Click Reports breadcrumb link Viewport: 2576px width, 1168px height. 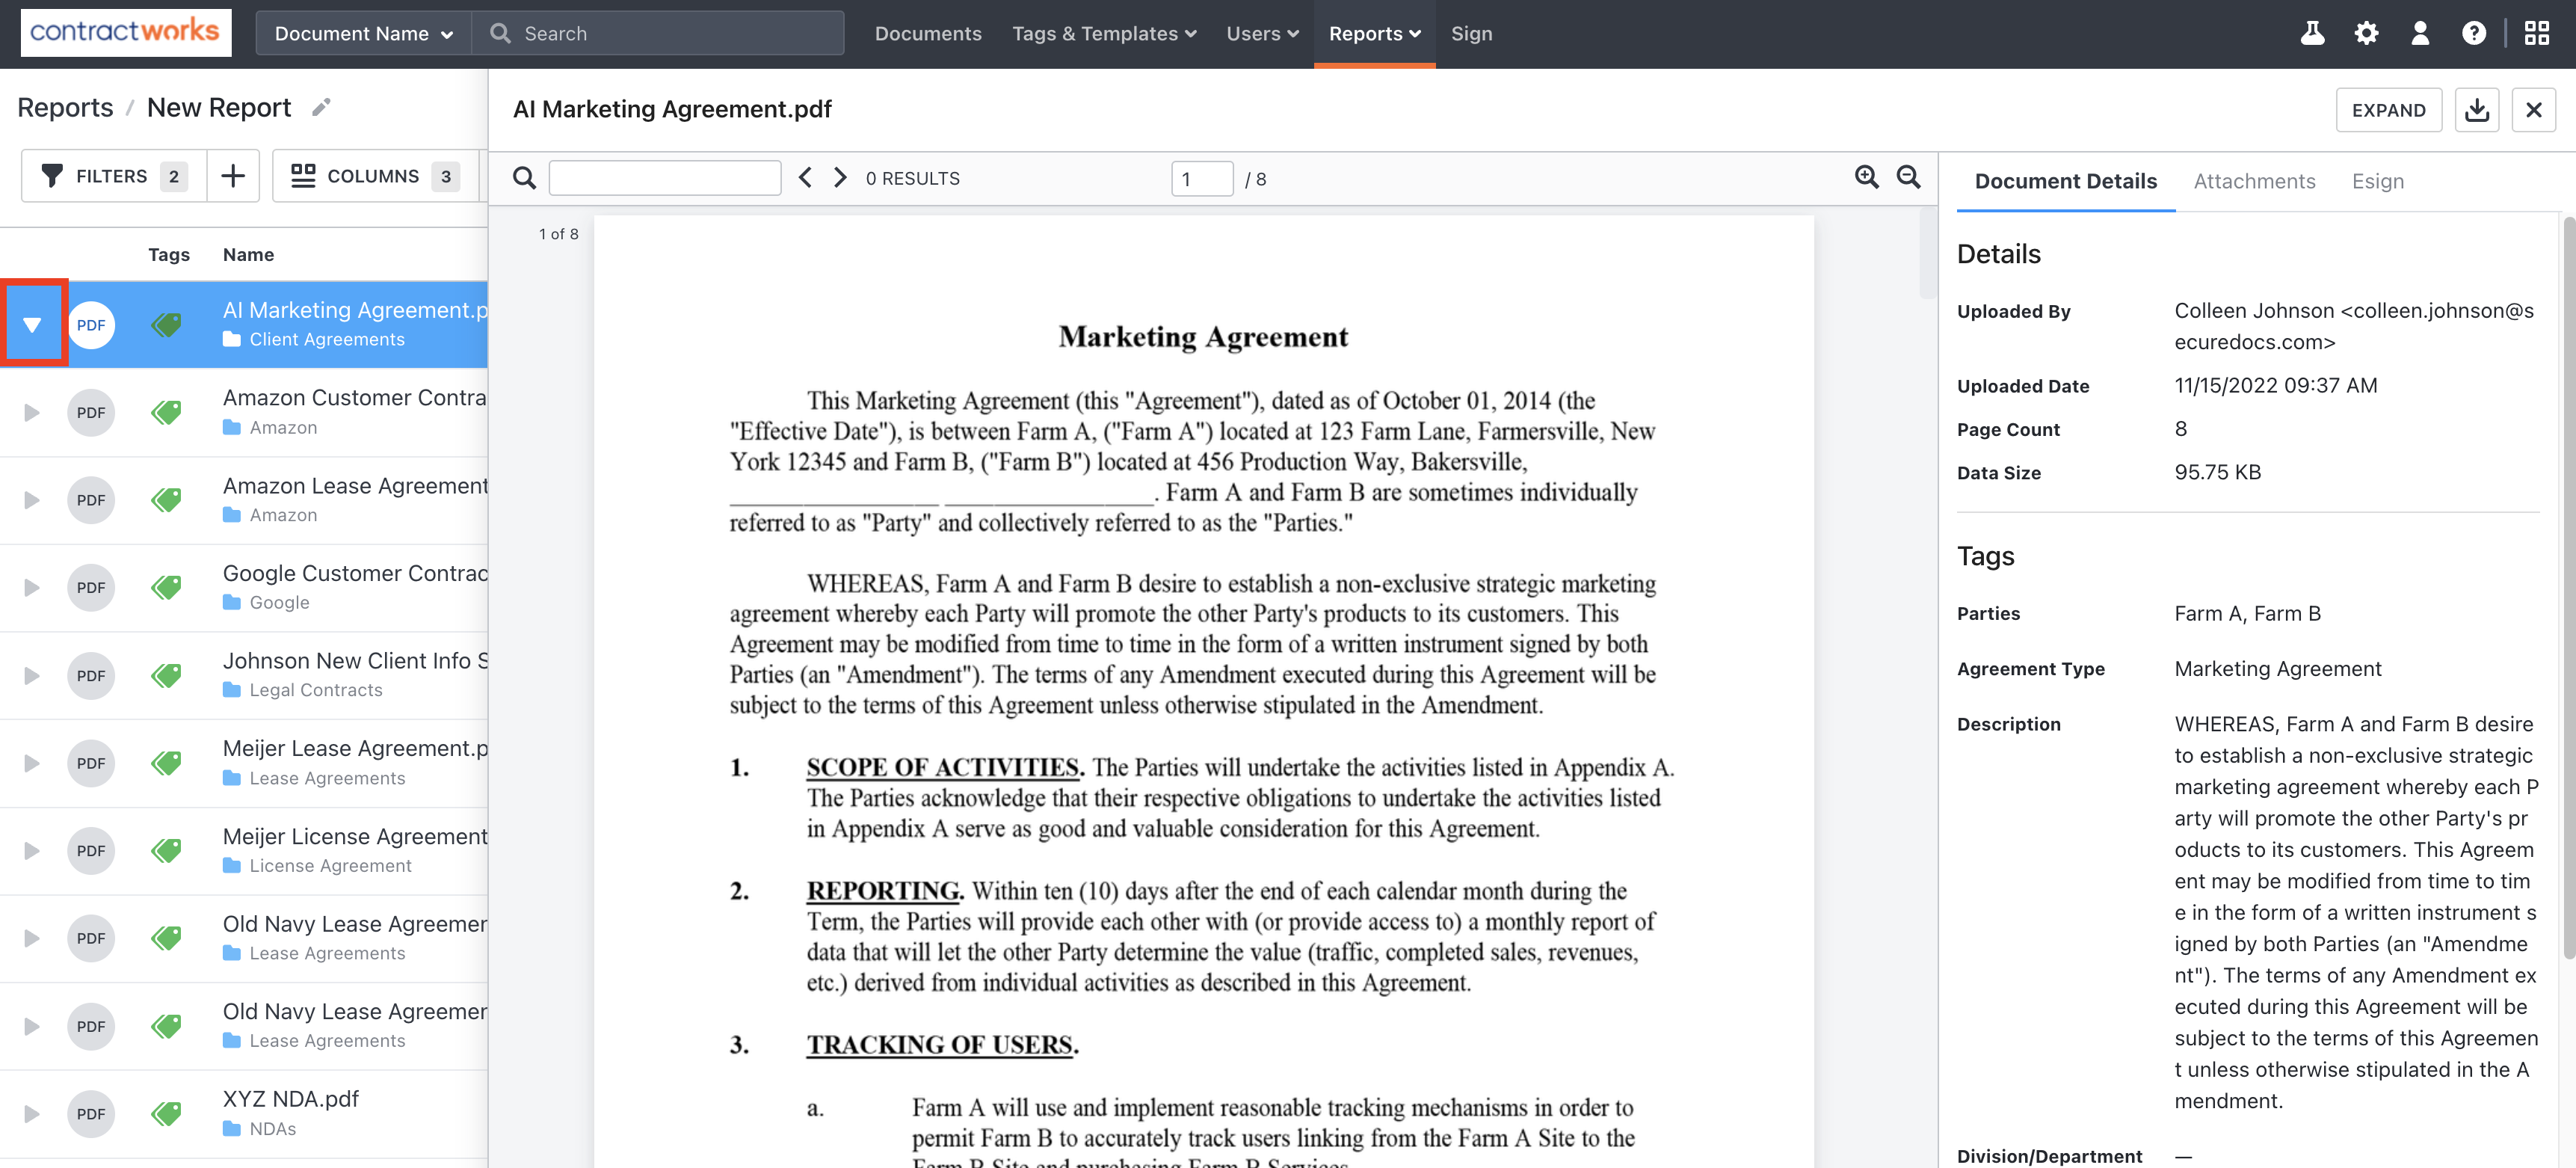(65, 107)
